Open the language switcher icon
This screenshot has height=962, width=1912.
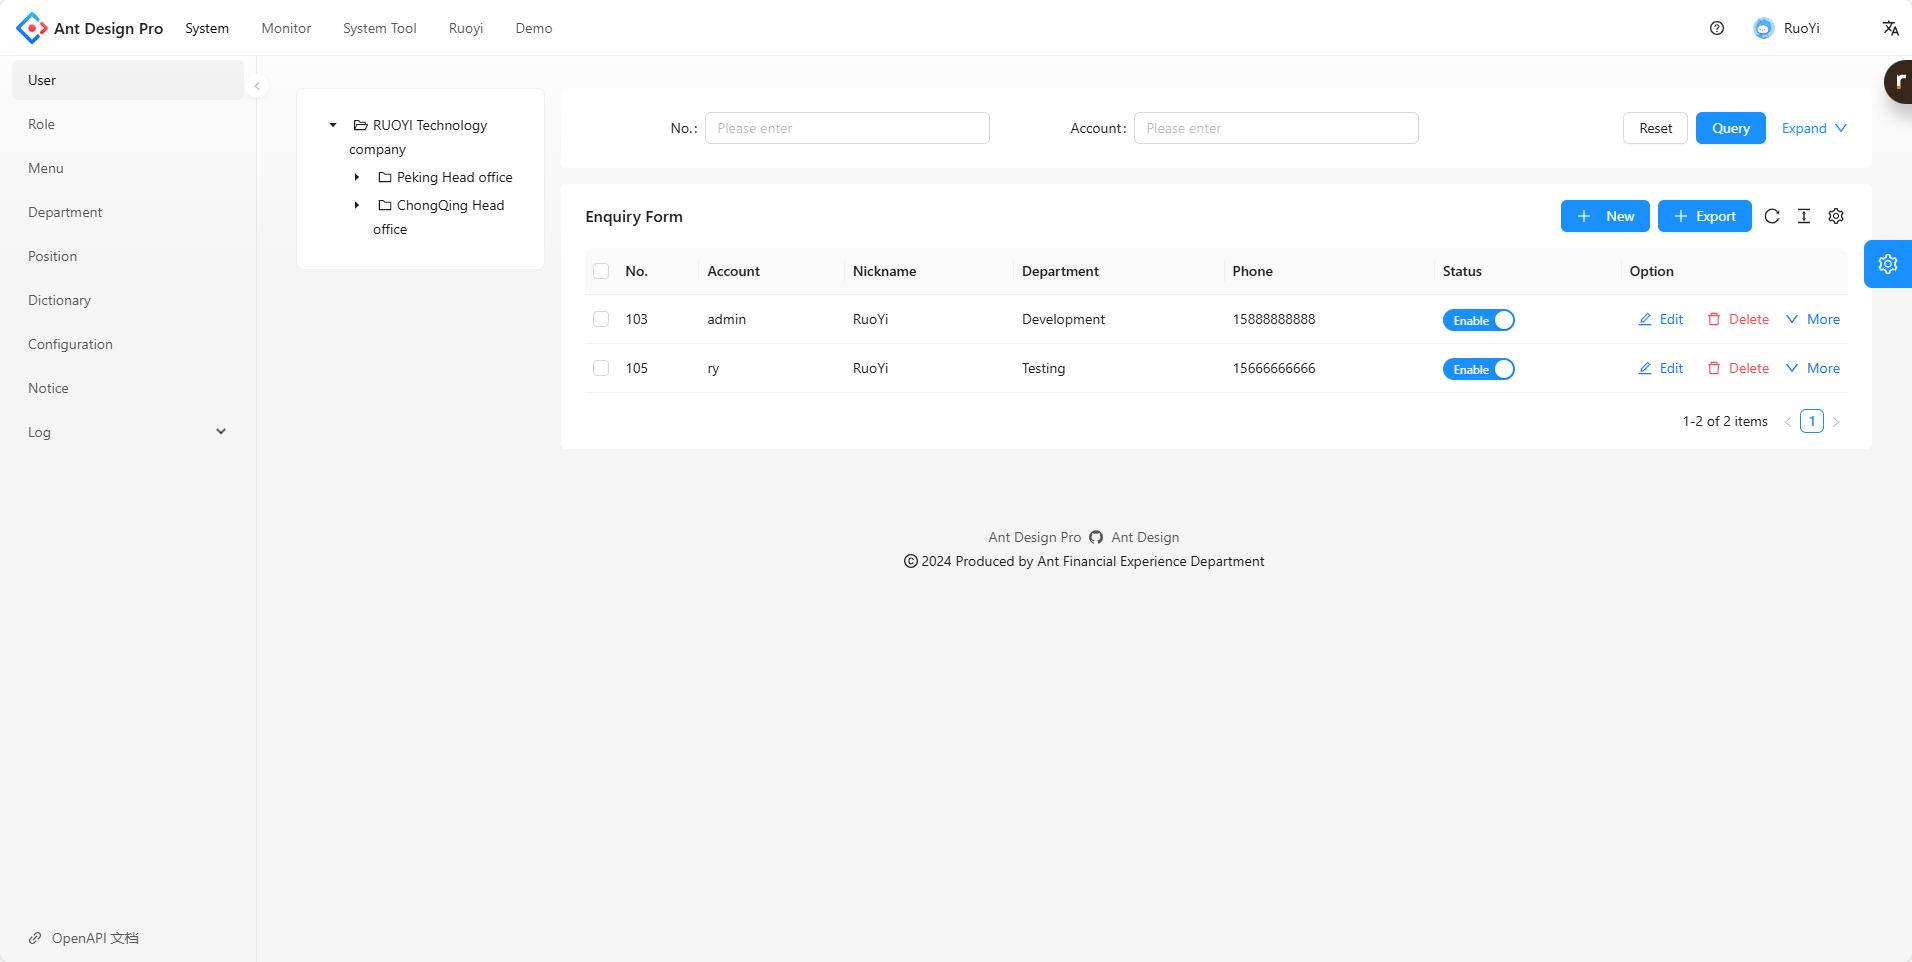[x=1890, y=28]
